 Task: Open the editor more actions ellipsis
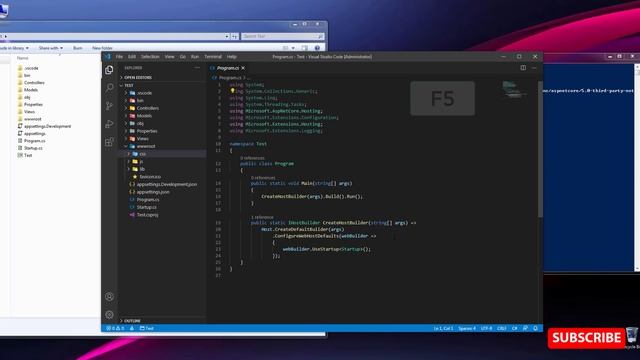pyautogui.click(x=534, y=68)
